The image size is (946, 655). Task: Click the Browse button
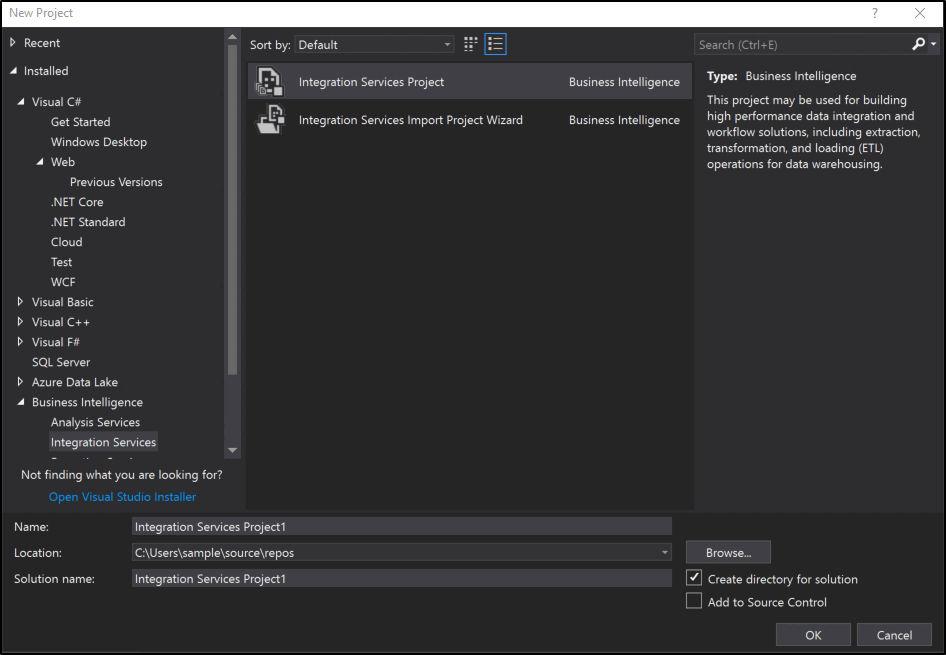pos(727,552)
